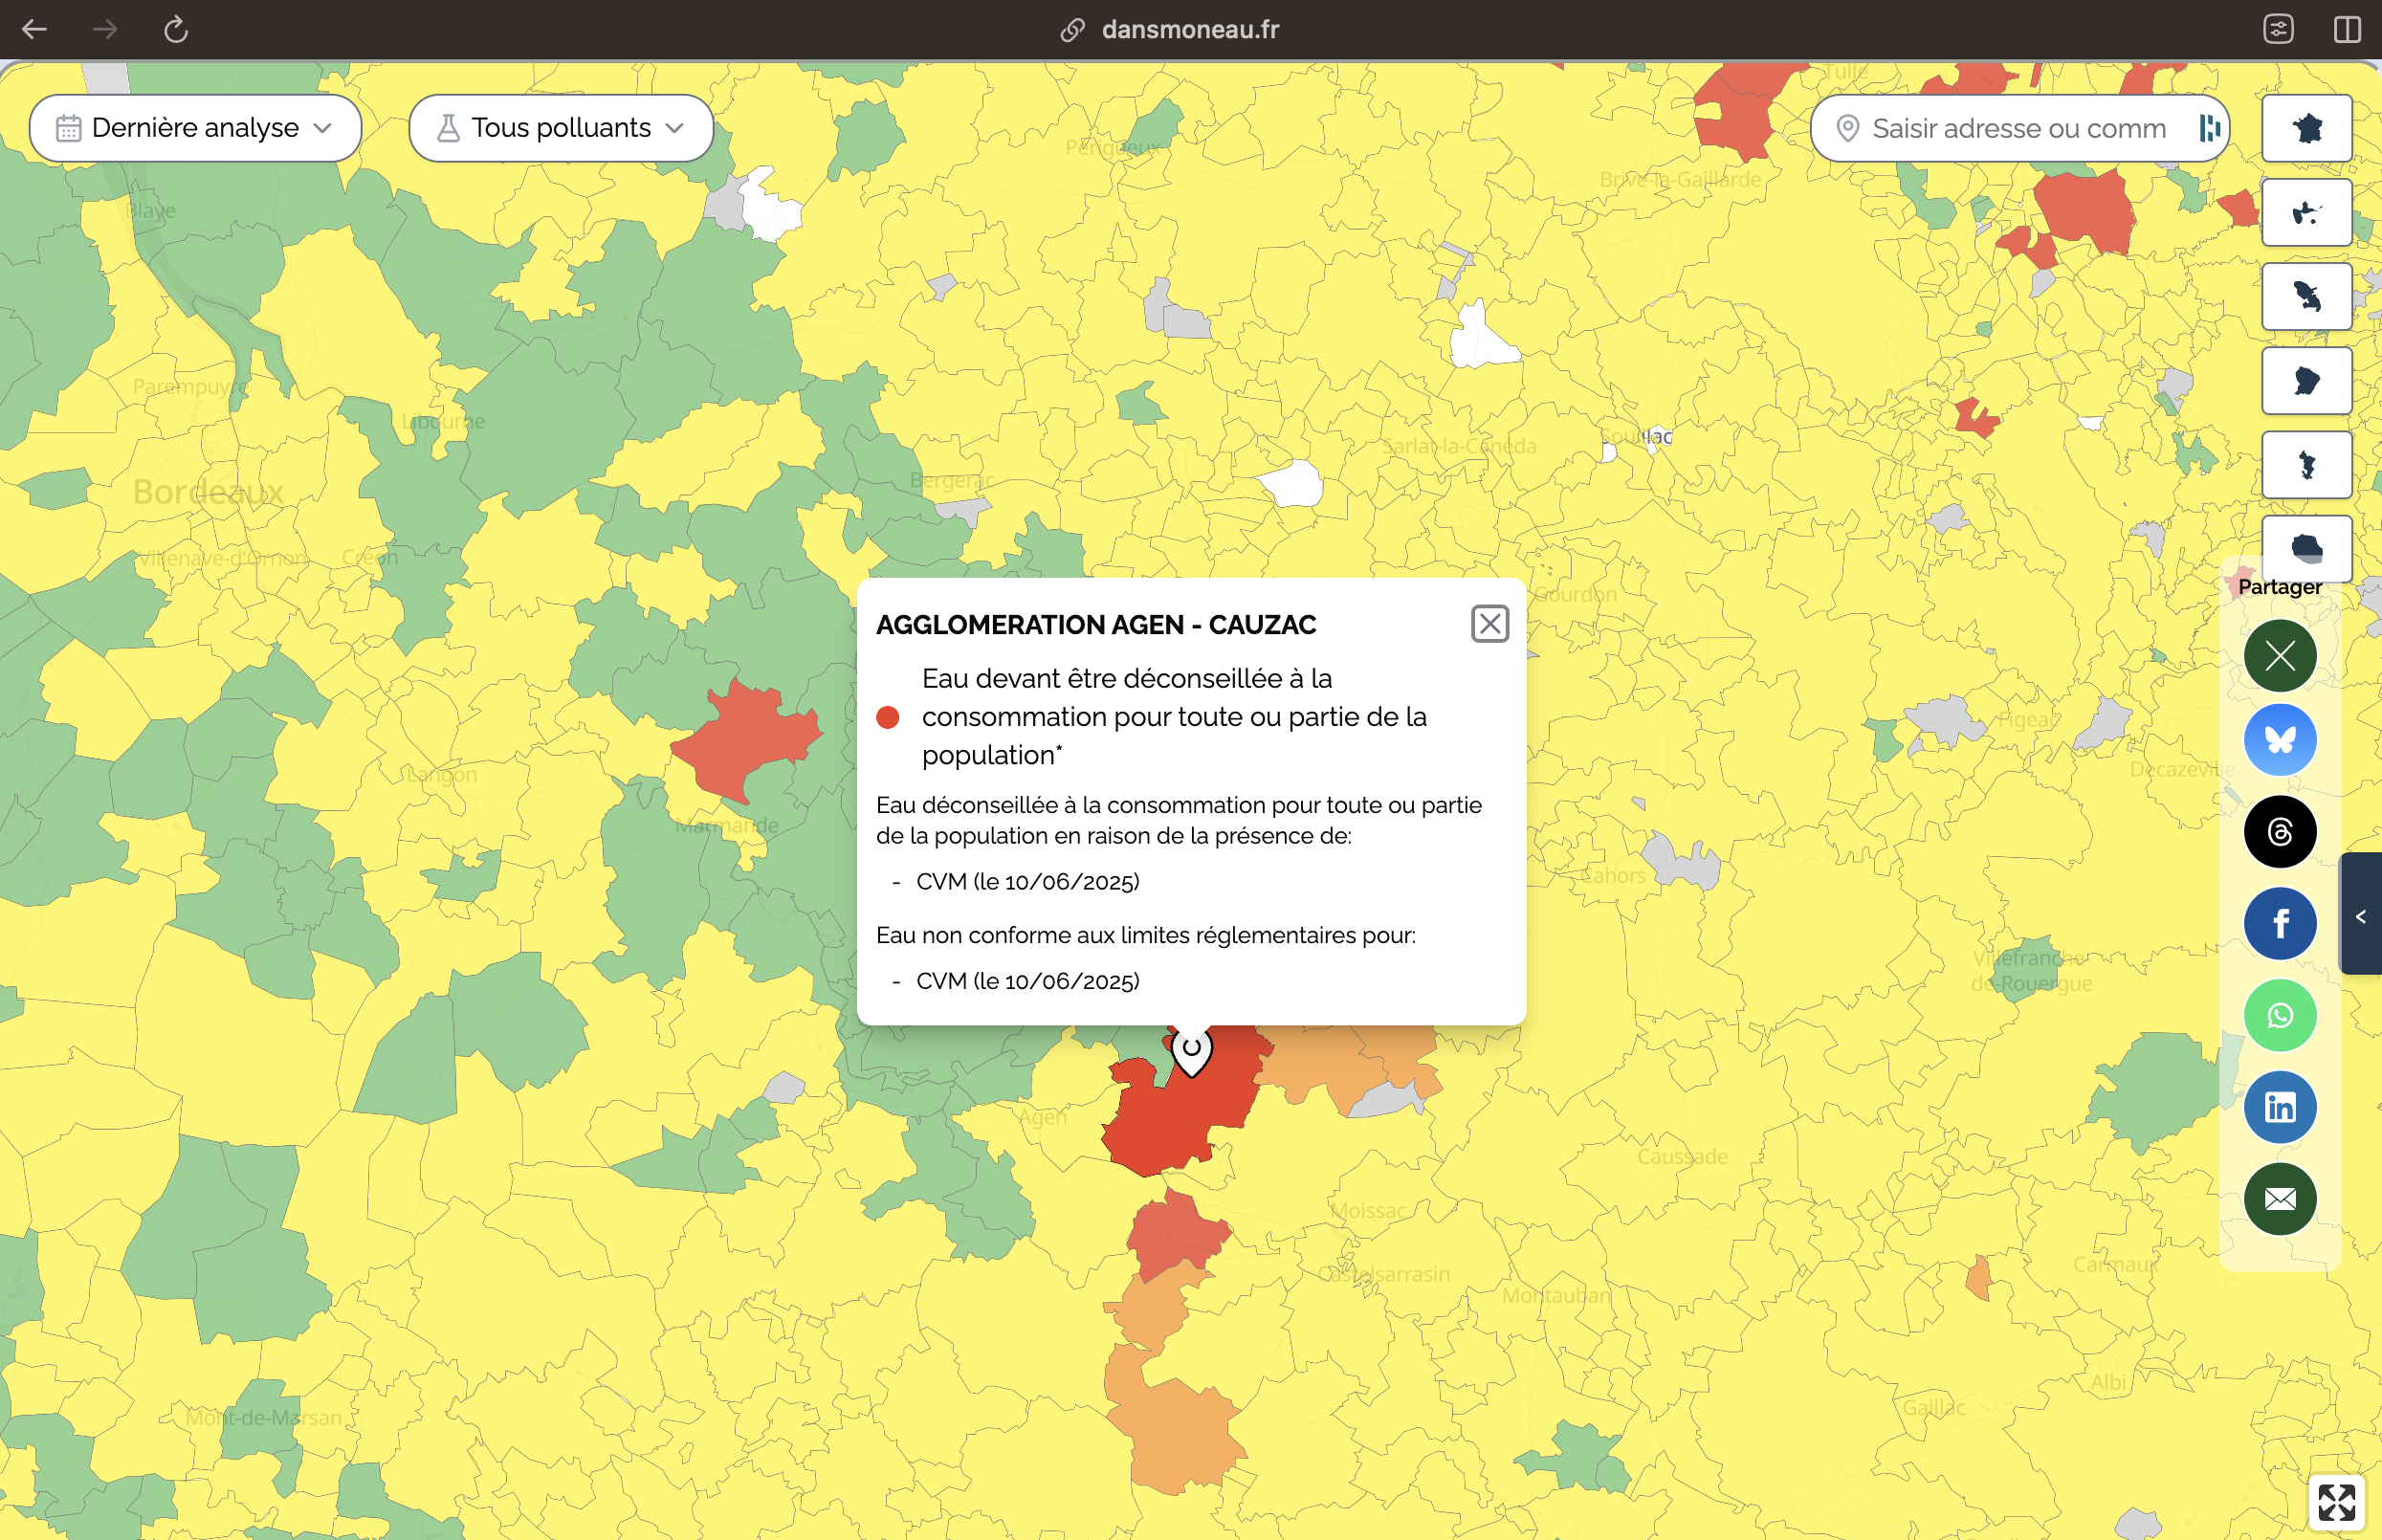Select the metropolitan France map view
The height and width of the screenshot is (1540, 2382).
click(x=2307, y=128)
